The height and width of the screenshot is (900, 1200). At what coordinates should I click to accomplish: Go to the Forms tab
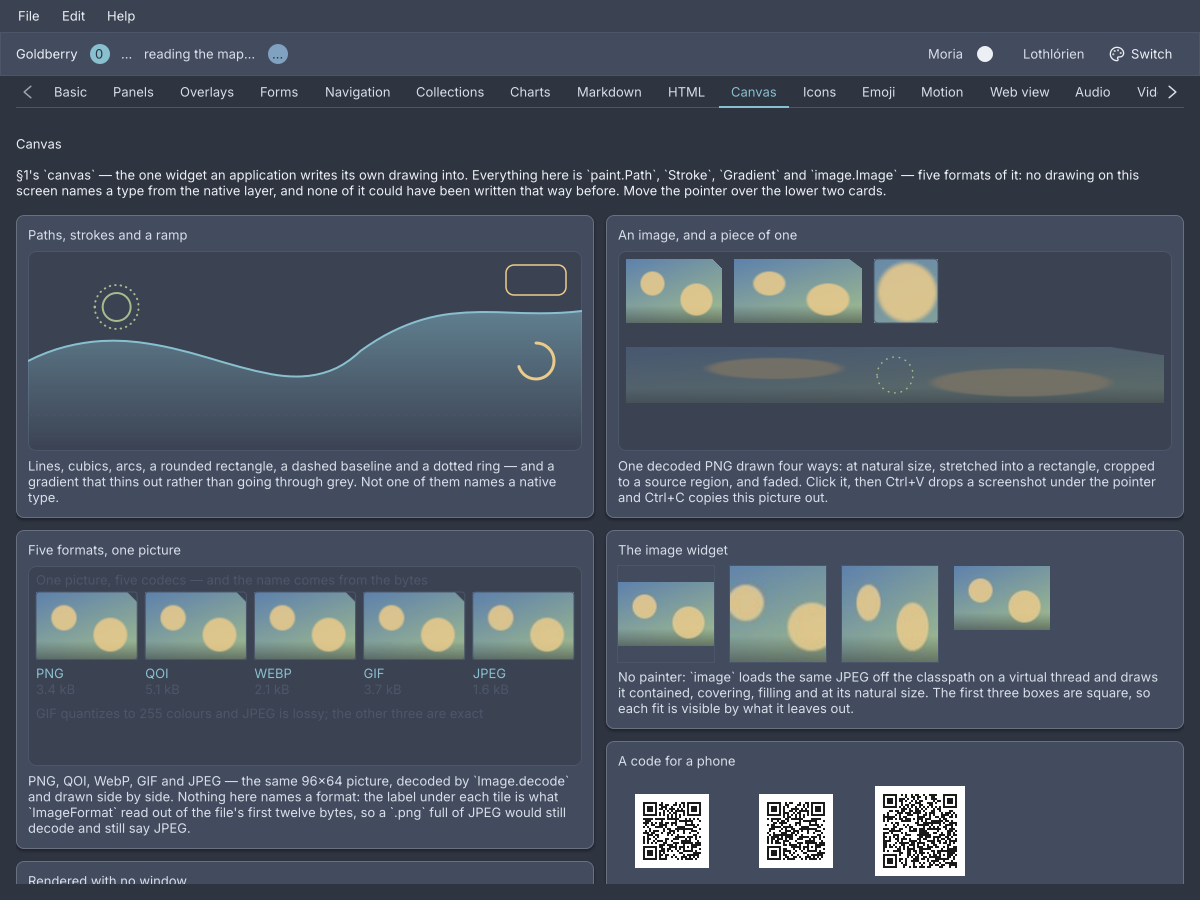click(x=279, y=92)
